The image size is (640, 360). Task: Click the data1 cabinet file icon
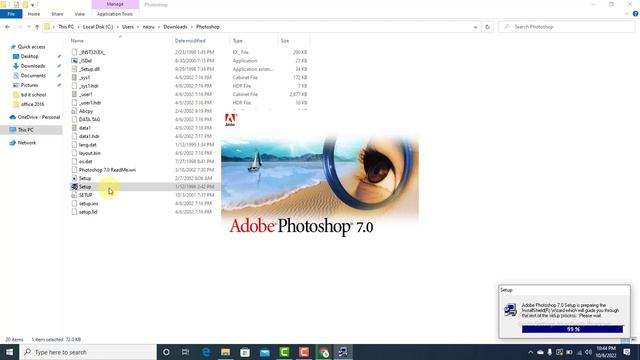pos(74,128)
